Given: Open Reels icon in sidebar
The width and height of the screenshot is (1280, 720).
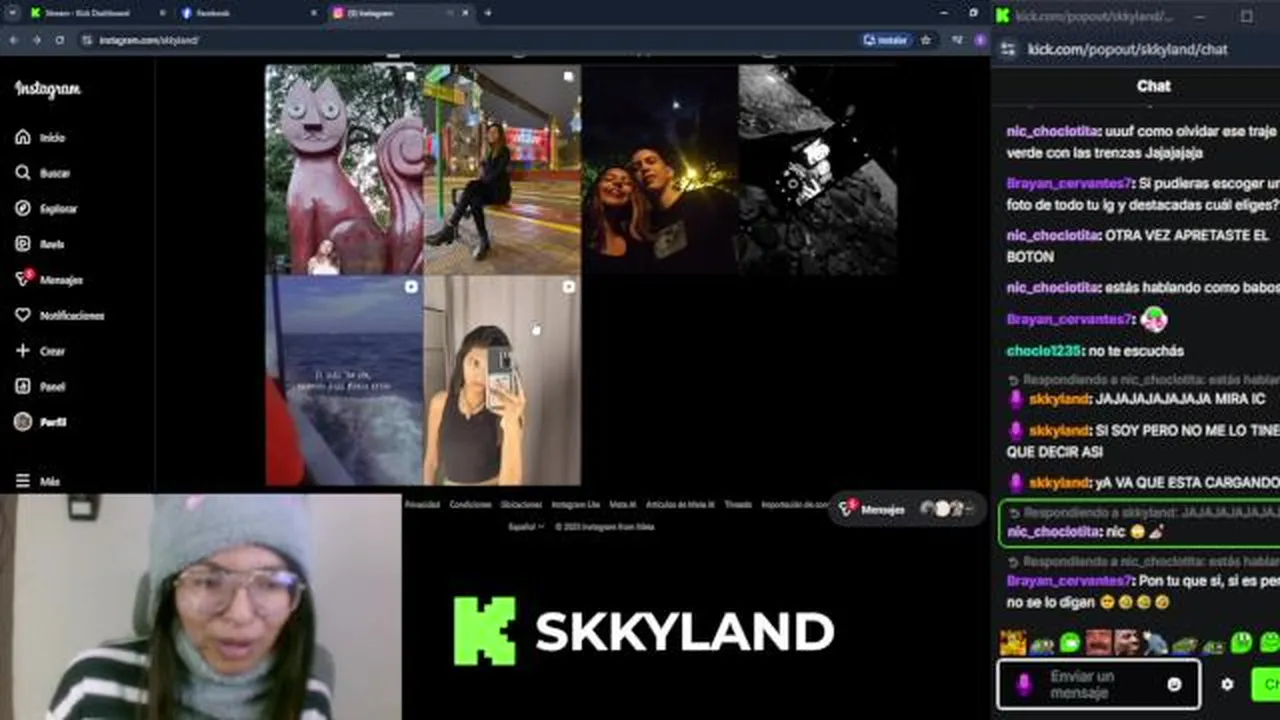Looking at the screenshot, I should pyautogui.click(x=22, y=244).
